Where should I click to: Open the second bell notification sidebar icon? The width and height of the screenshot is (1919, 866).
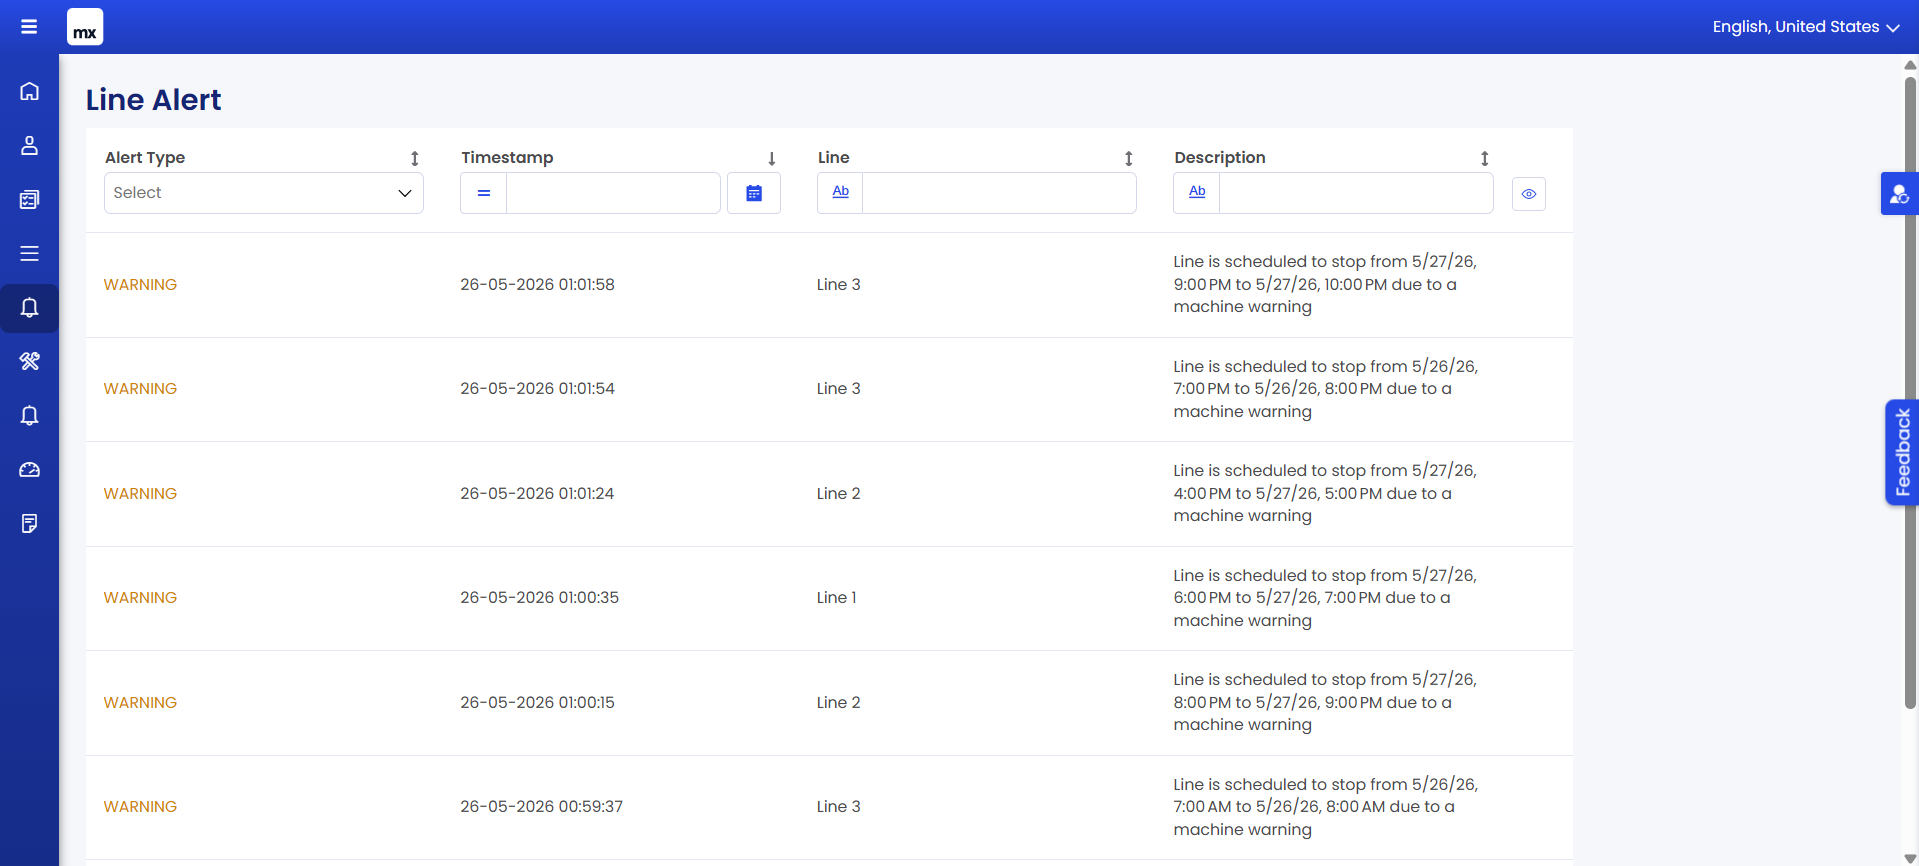point(29,415)
